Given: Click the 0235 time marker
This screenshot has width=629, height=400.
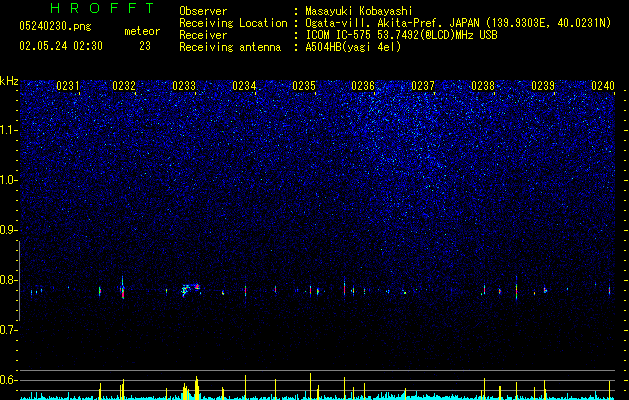Looking at the screenshot, I should coord(304,86).
